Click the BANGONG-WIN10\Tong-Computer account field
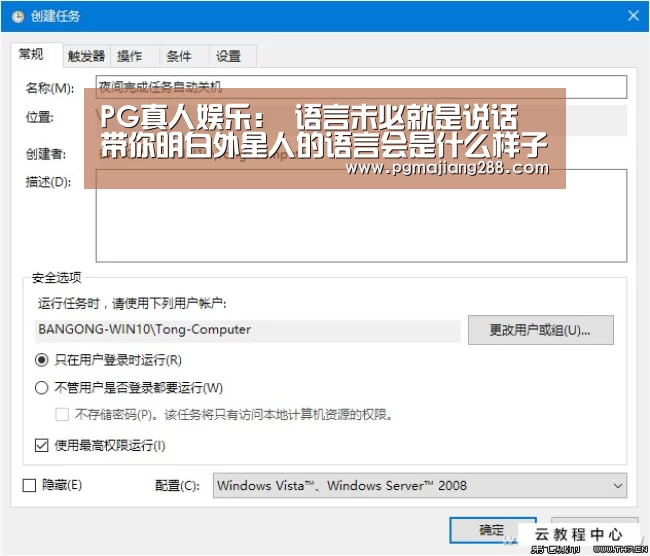Image resolution: width=650 pixels, height=556 pixels. [x=247, y=330]
